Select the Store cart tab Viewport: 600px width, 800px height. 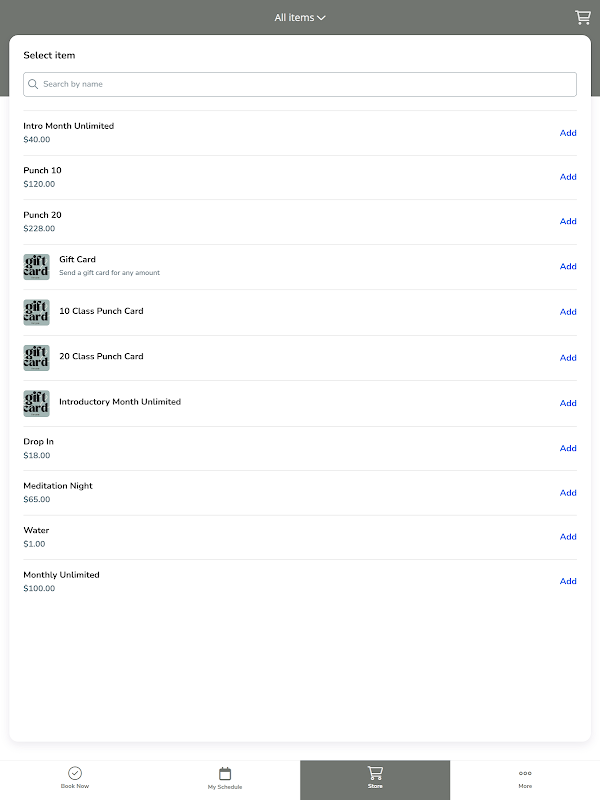375,778
